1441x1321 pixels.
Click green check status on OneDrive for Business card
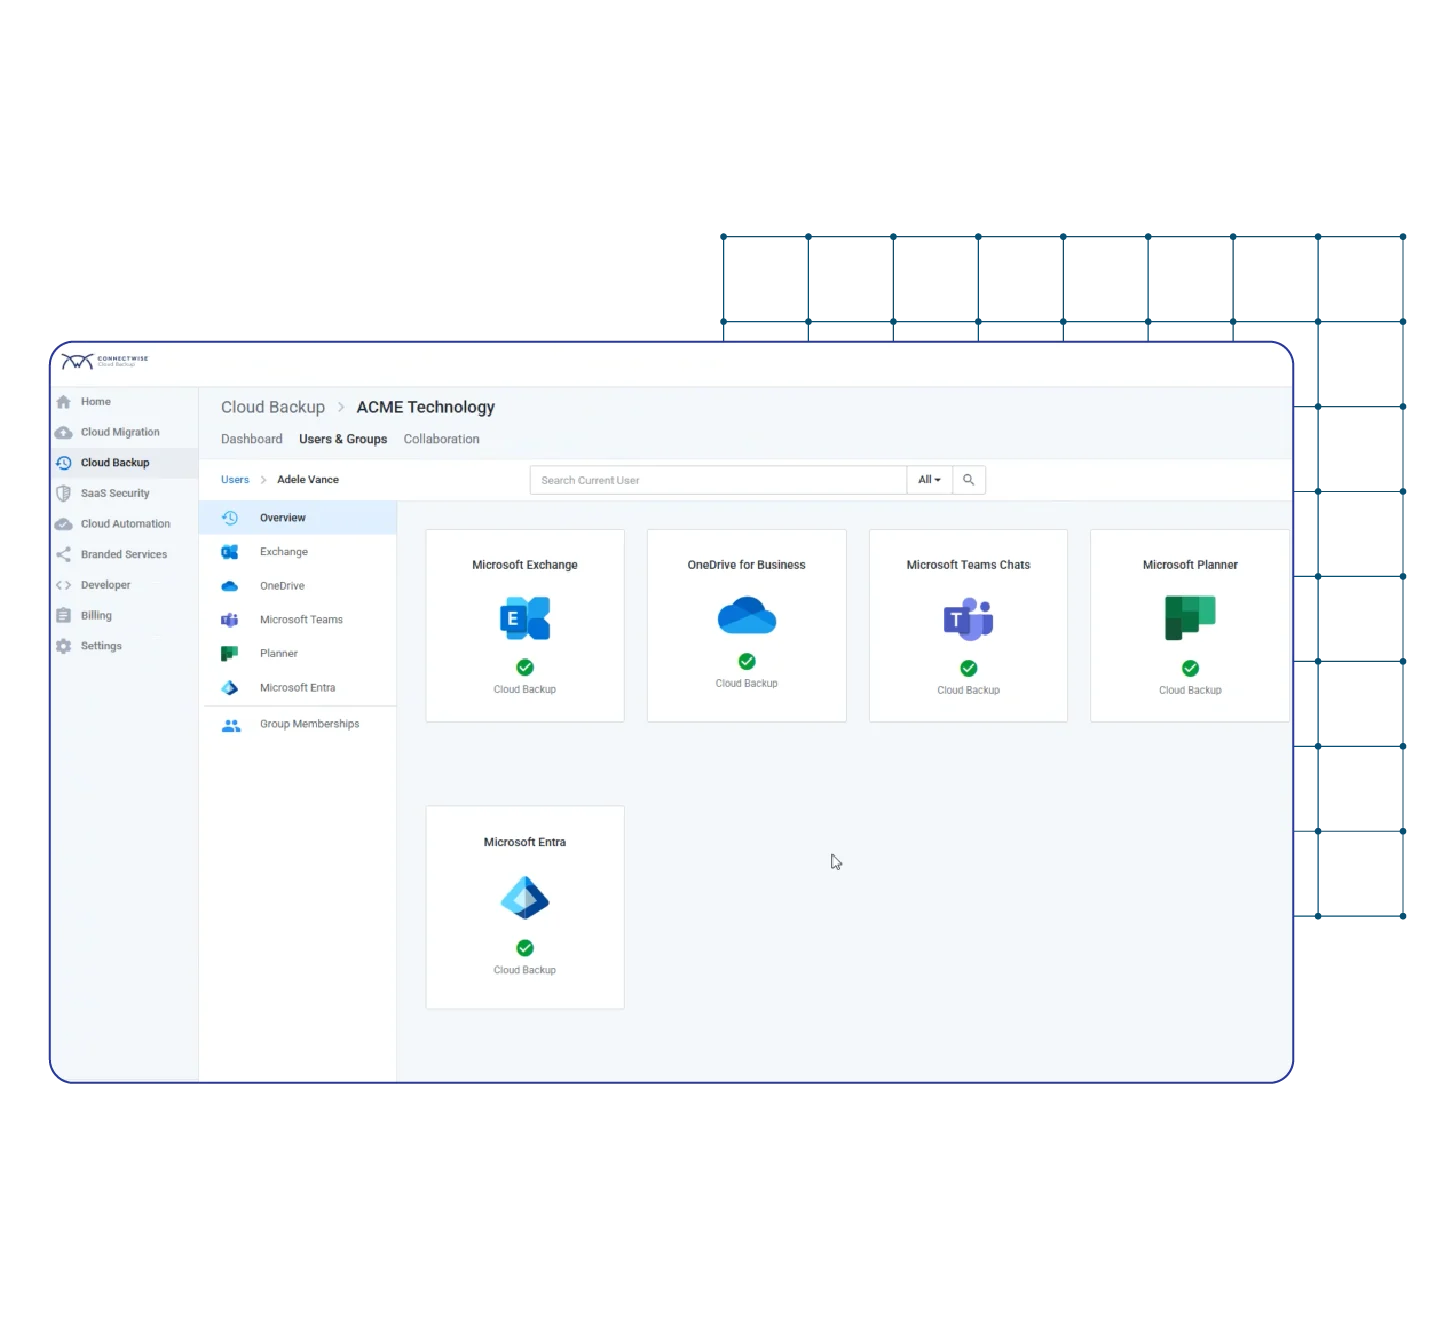747,662
